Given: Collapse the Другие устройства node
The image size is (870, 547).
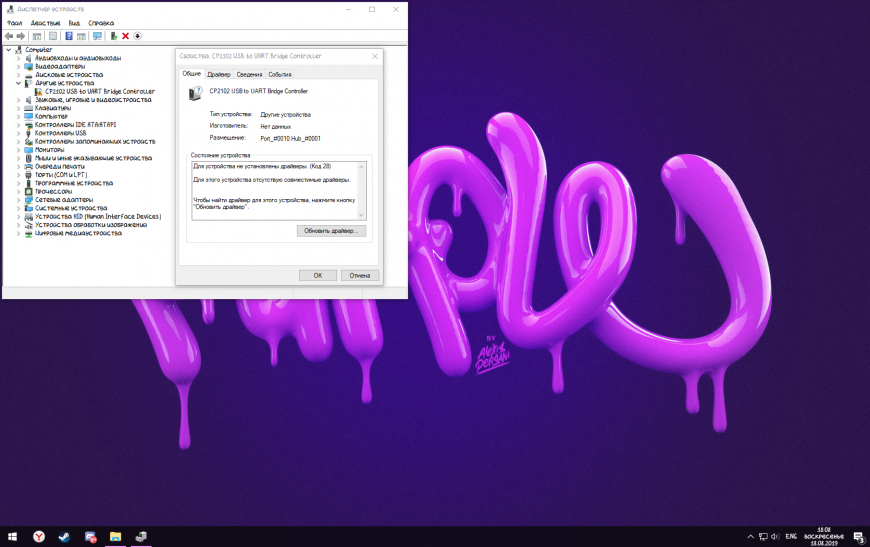Looking at the screenshot, I should [18, 83].
